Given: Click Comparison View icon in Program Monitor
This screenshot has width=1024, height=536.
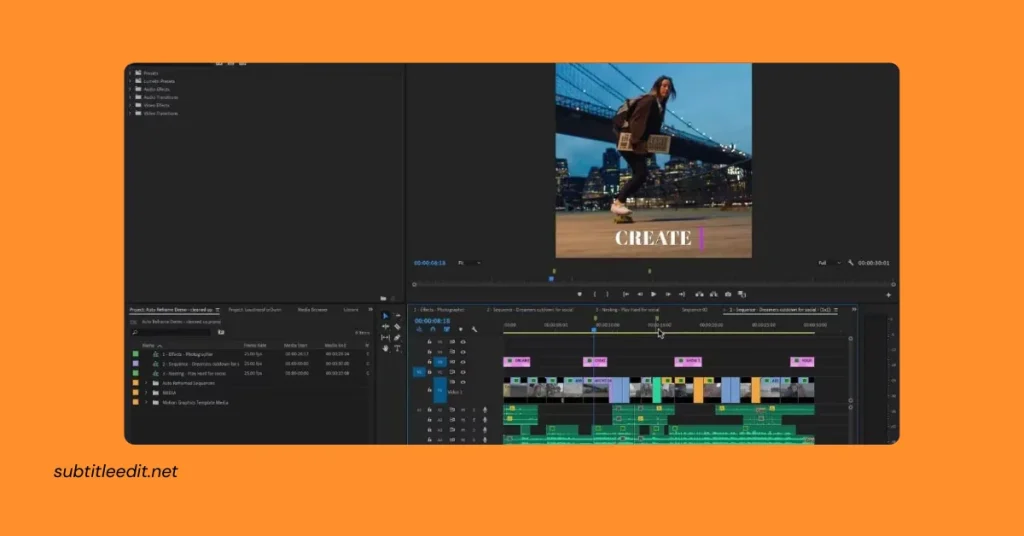Looking at the screenshot, I should 742,294.
